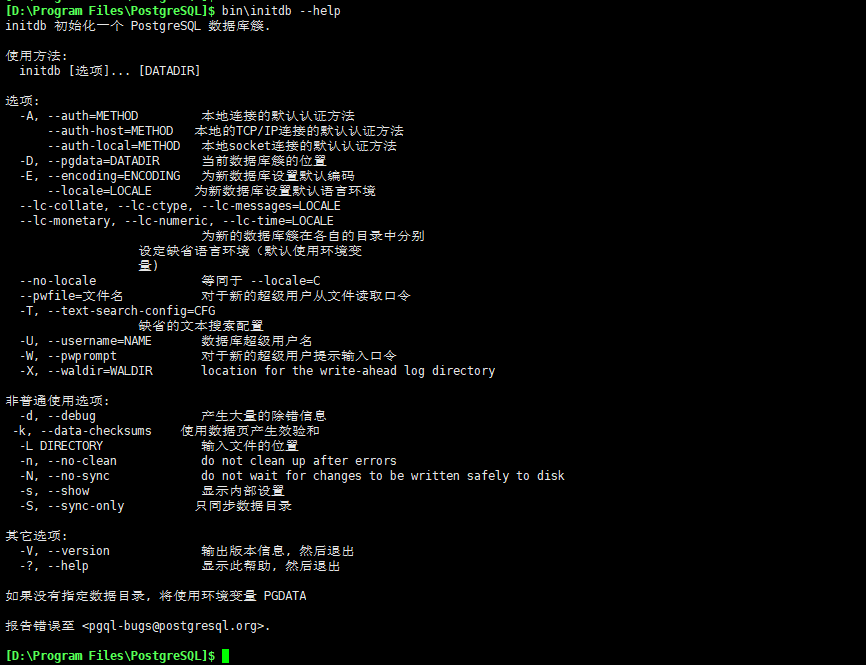Click the pgql-bugs@postgresql.org email address

pyautogui.click(x=190, y=626)
